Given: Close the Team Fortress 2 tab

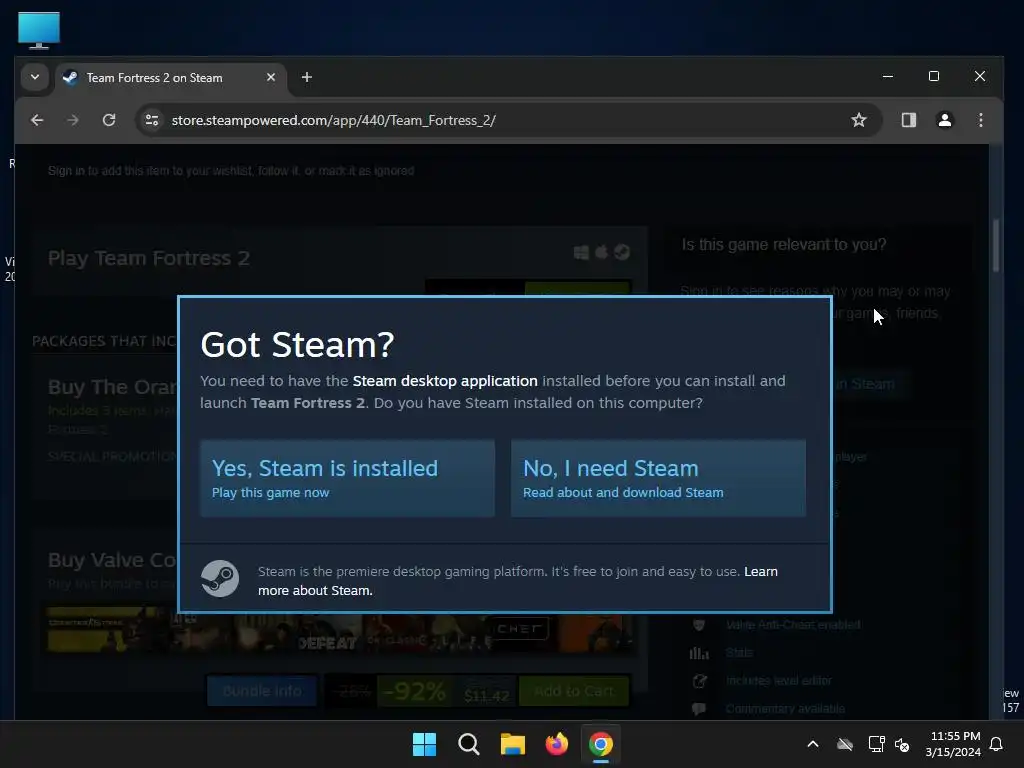Looking at the screenshot, I should (x=271, y=77).
